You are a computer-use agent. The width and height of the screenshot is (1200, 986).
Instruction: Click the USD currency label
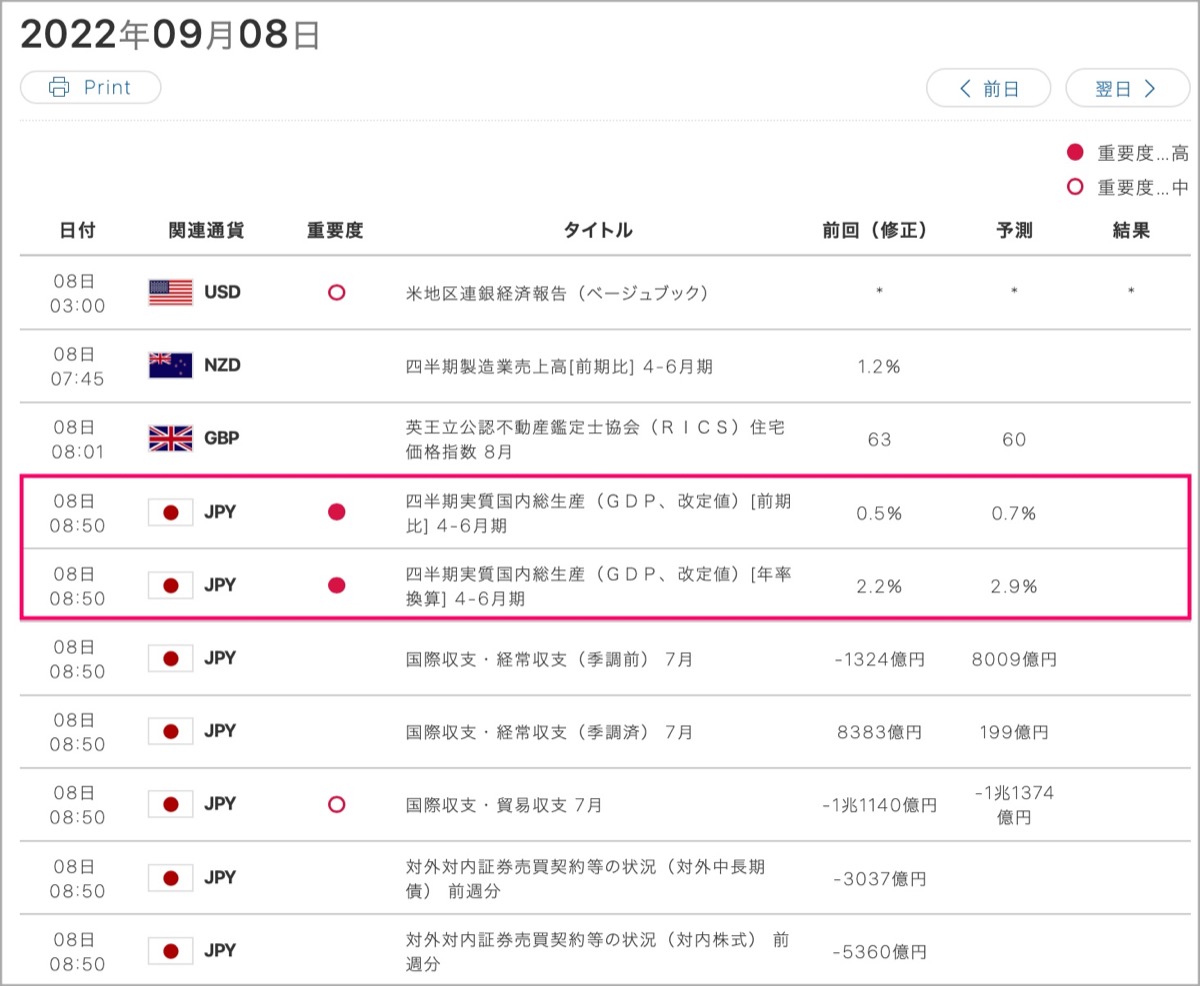pyautogui.click(x=222, y=293)
